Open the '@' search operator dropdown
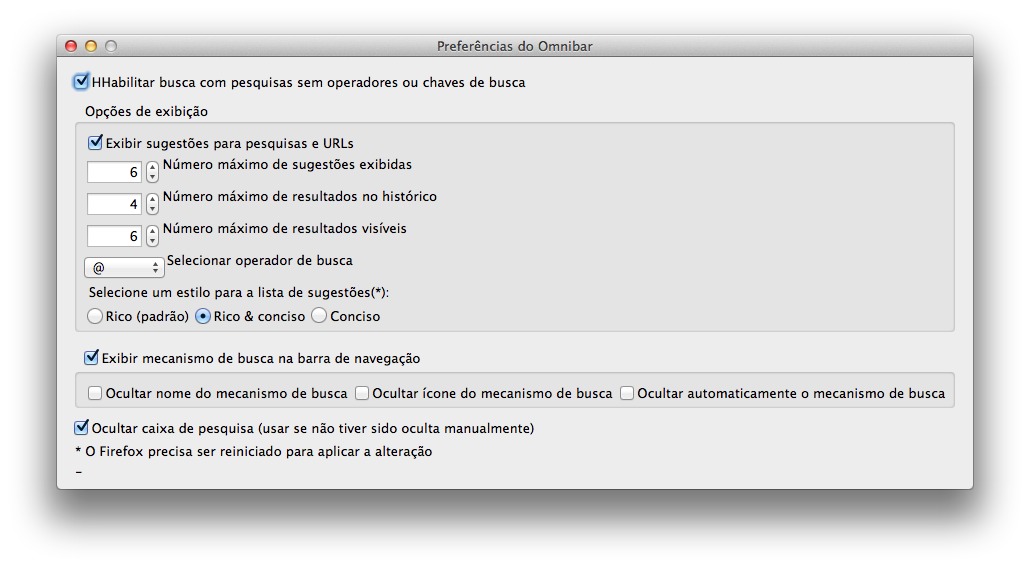The width and height of the screenshot is (1030, 568). pyautogui.click(x=124, y=267)
